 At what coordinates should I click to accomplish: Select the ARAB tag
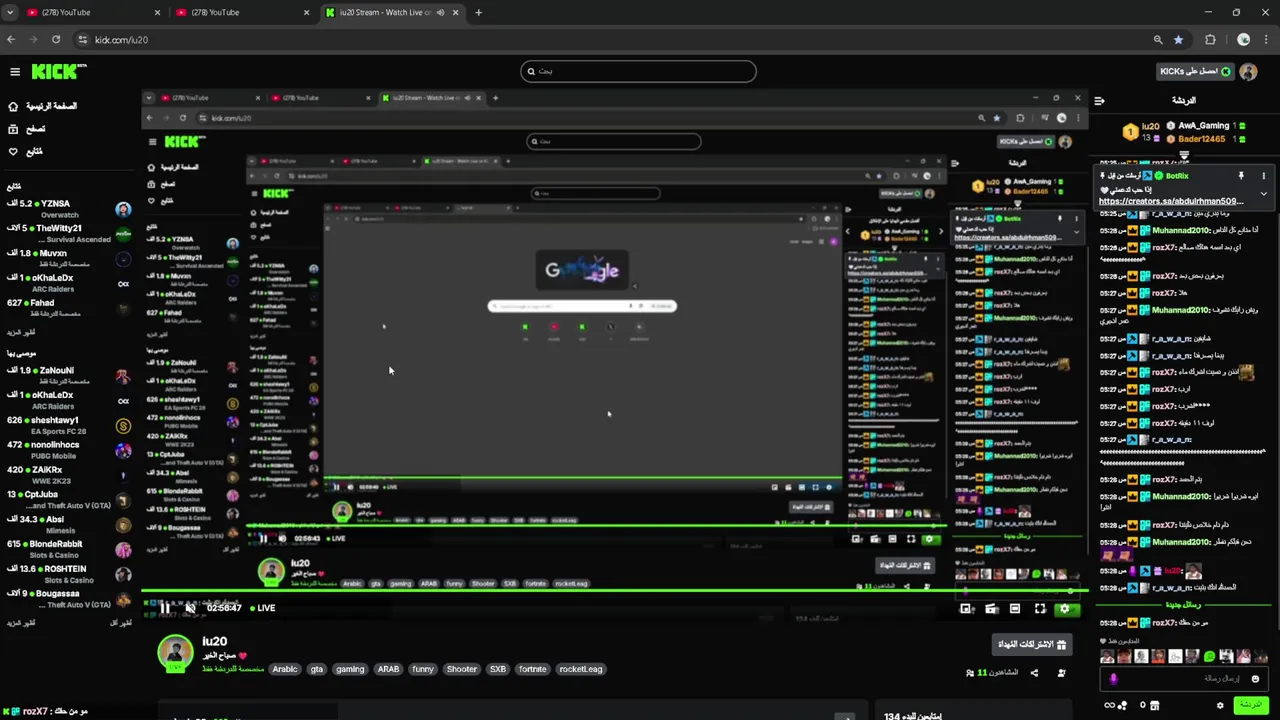pos(388,669)
